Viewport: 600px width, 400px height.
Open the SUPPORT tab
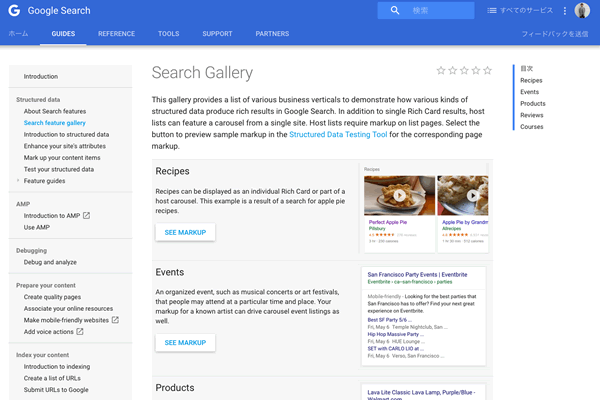pos(217,34)
